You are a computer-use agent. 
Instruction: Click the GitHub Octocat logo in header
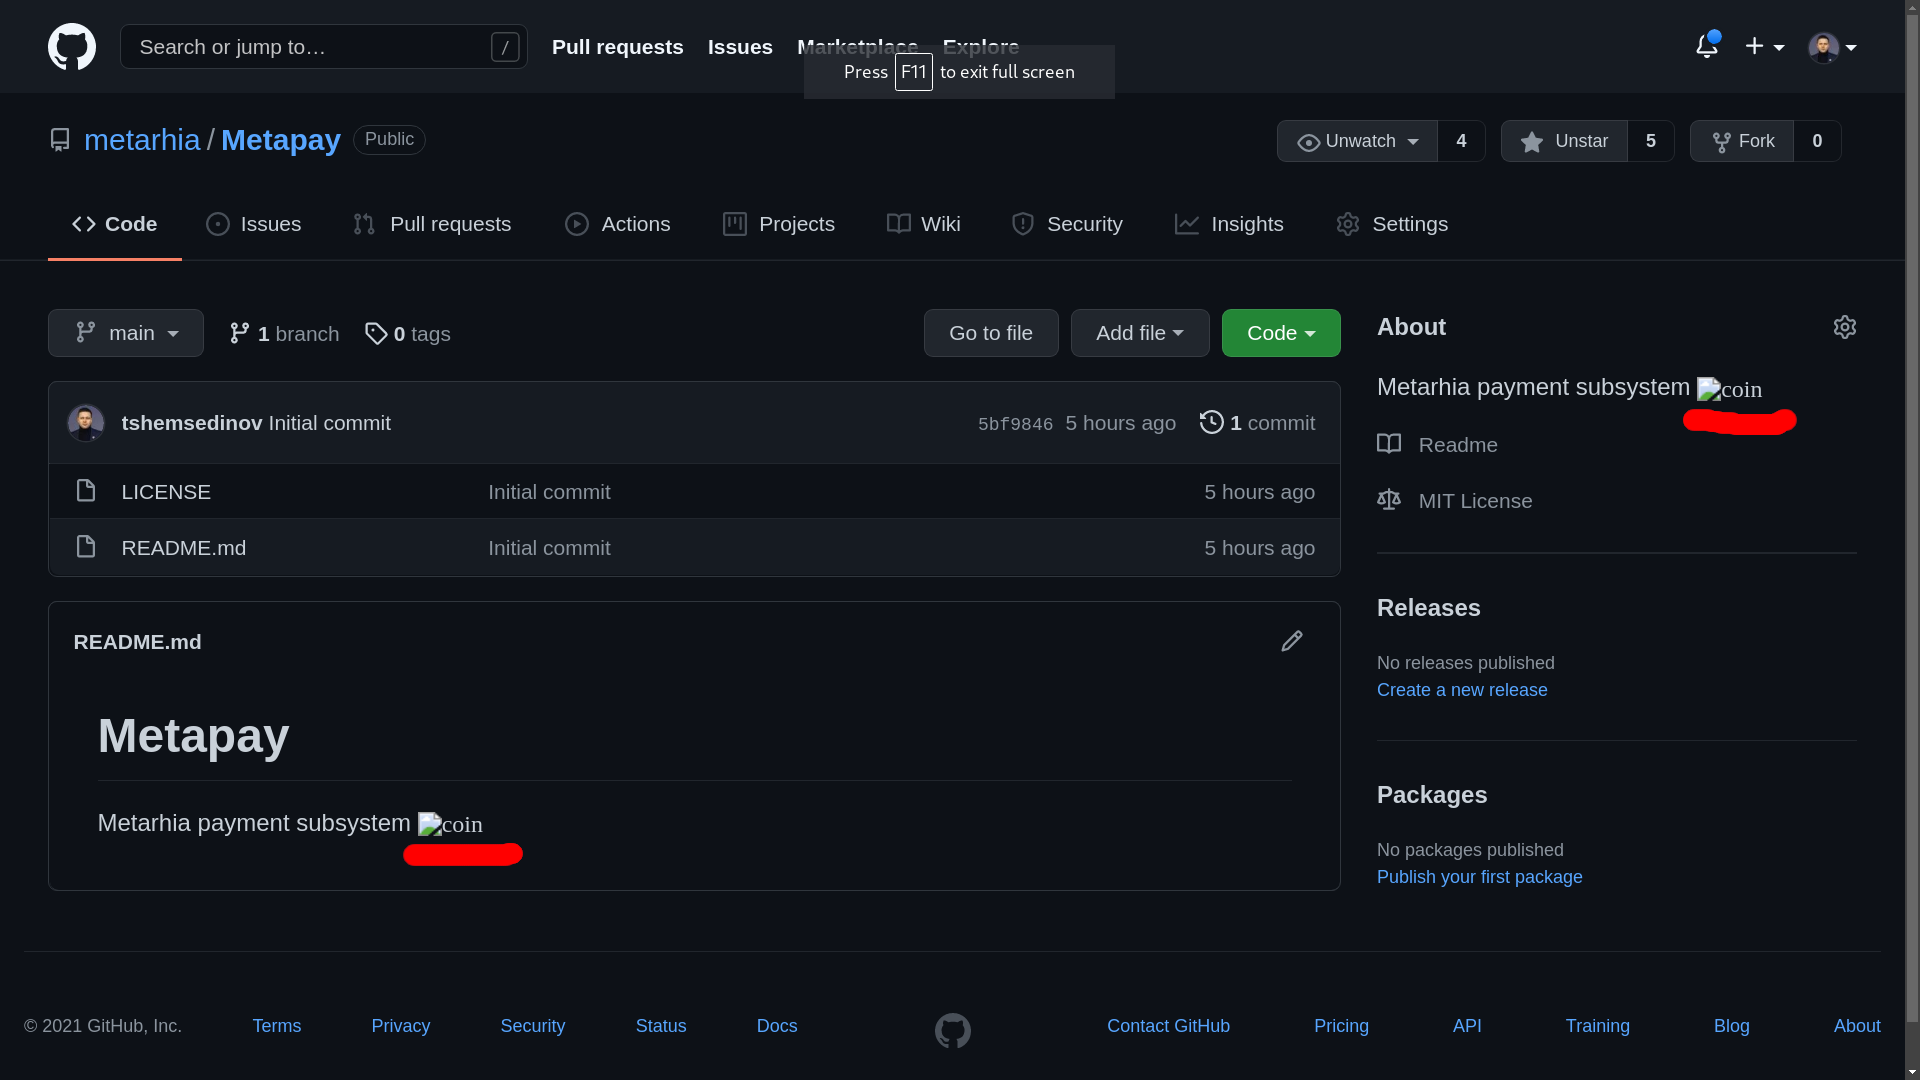[x=71, y=46]
